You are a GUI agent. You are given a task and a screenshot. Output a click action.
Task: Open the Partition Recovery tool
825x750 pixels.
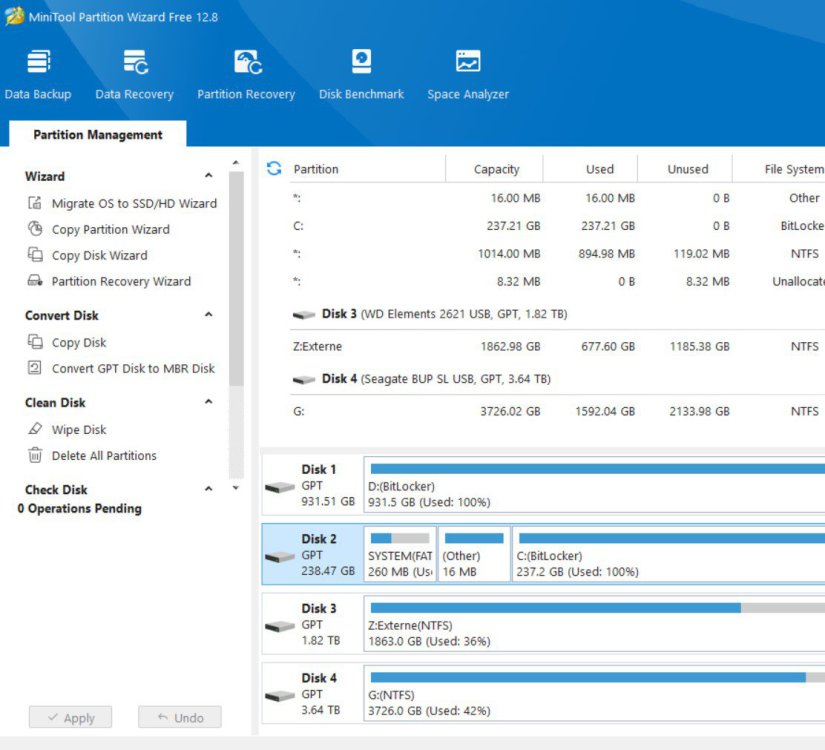[246, 75]
